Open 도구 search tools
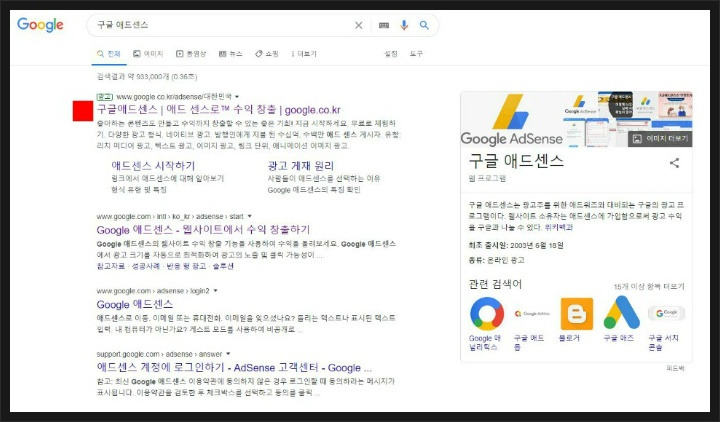This screenshot has height=422, width=720. [416, 54]
